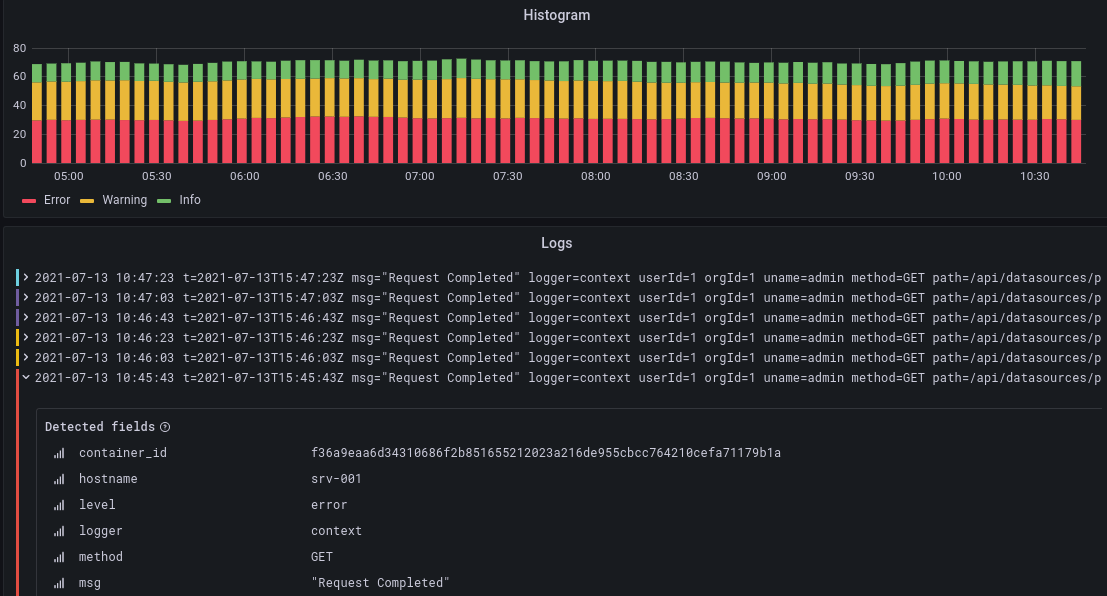Click the stats icon beside level field
The height and width of the screenshot is (596, 1107).
point(59,505)
